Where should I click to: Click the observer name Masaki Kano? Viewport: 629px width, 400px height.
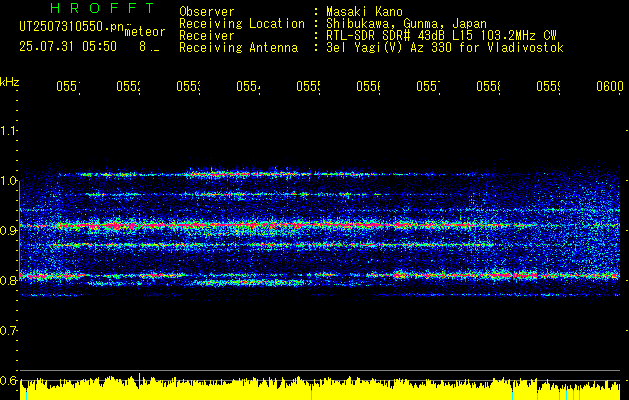pos(364,11)
